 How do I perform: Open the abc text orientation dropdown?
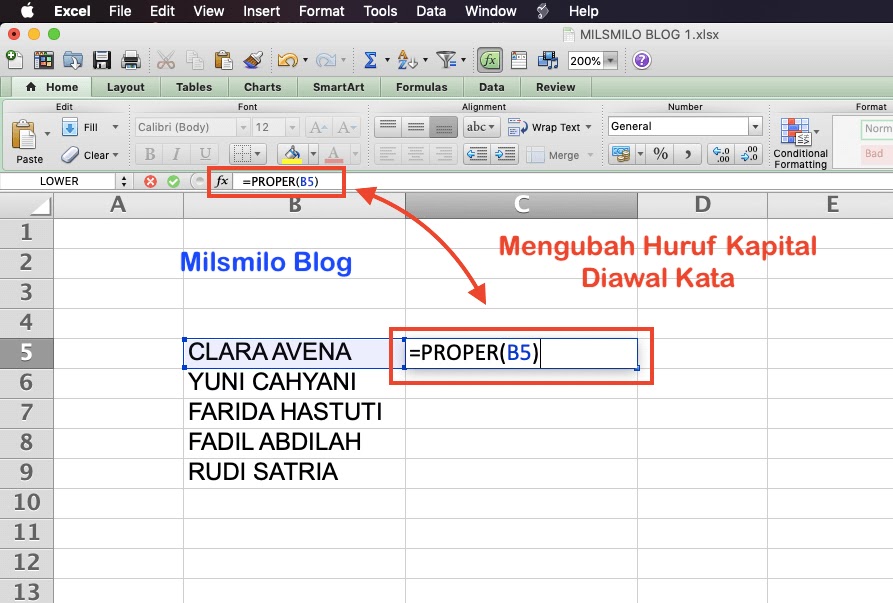(x=481, y=126)
